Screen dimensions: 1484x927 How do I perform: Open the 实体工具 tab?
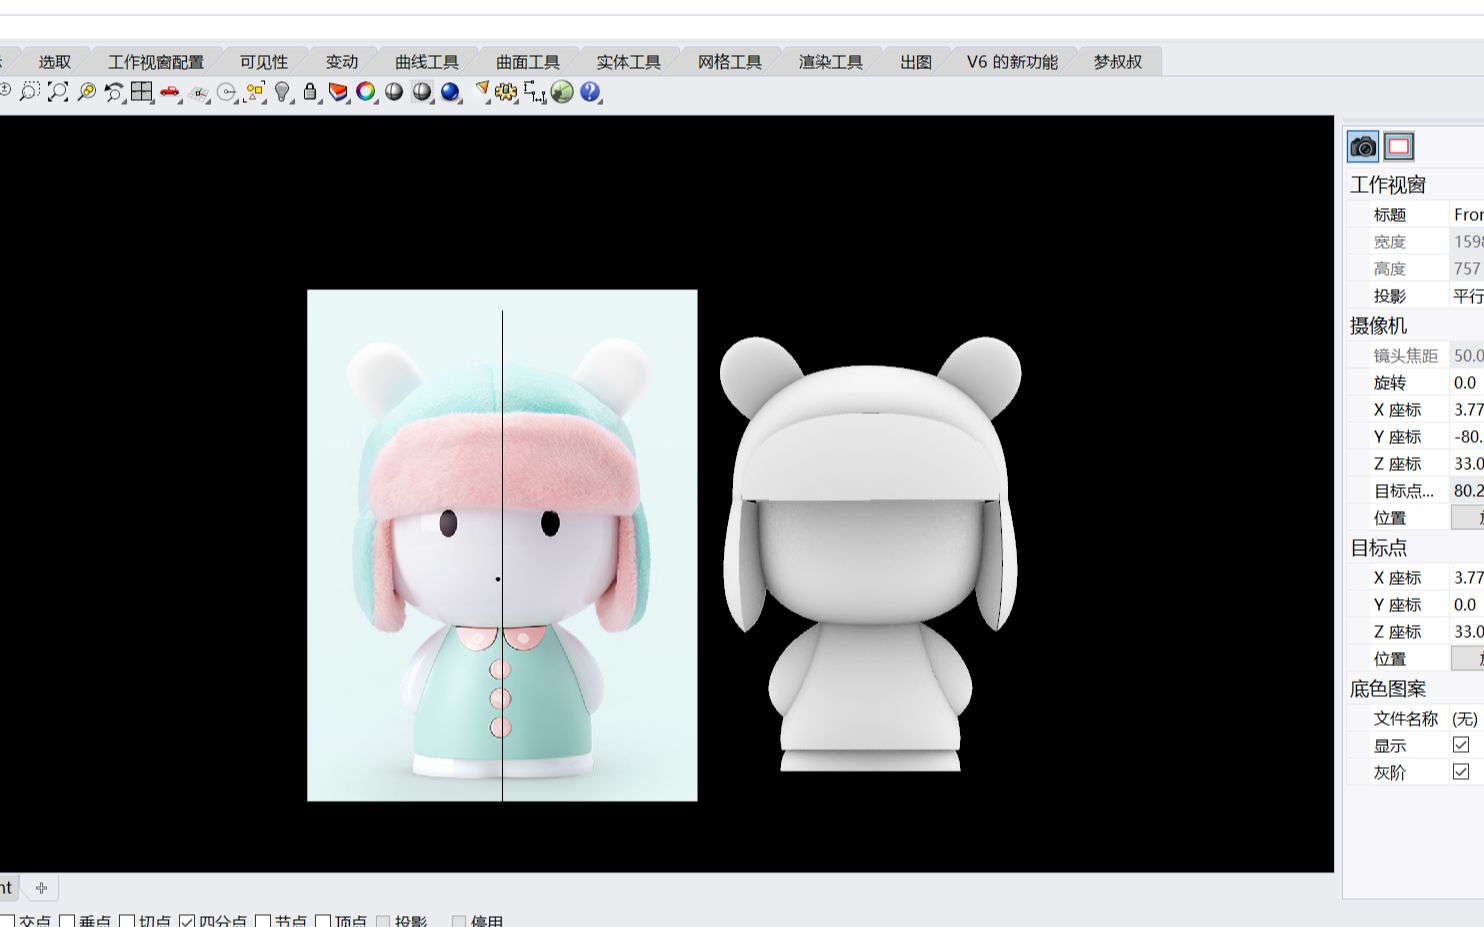[x=629, y=62]
